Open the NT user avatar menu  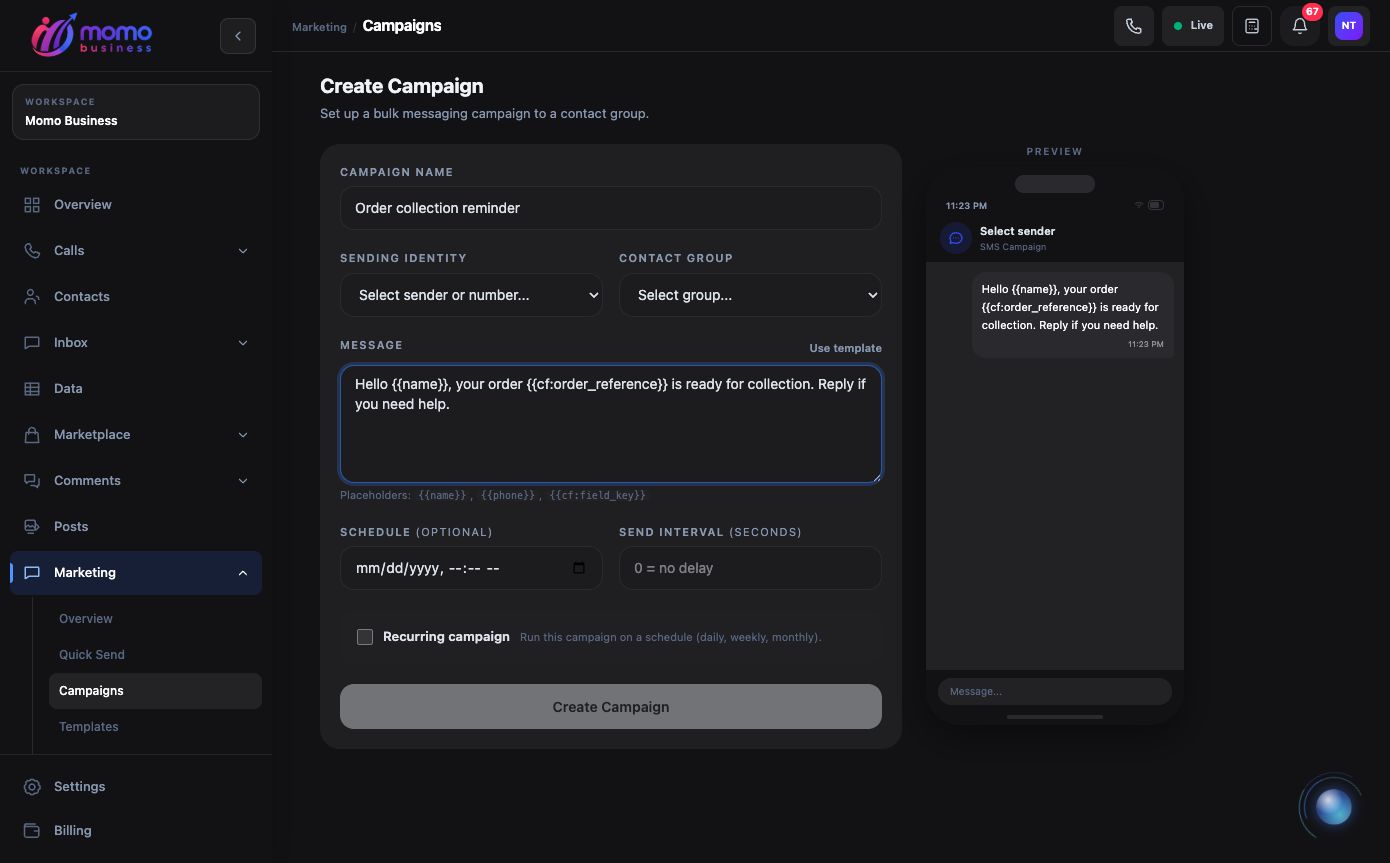(1349, 26)
